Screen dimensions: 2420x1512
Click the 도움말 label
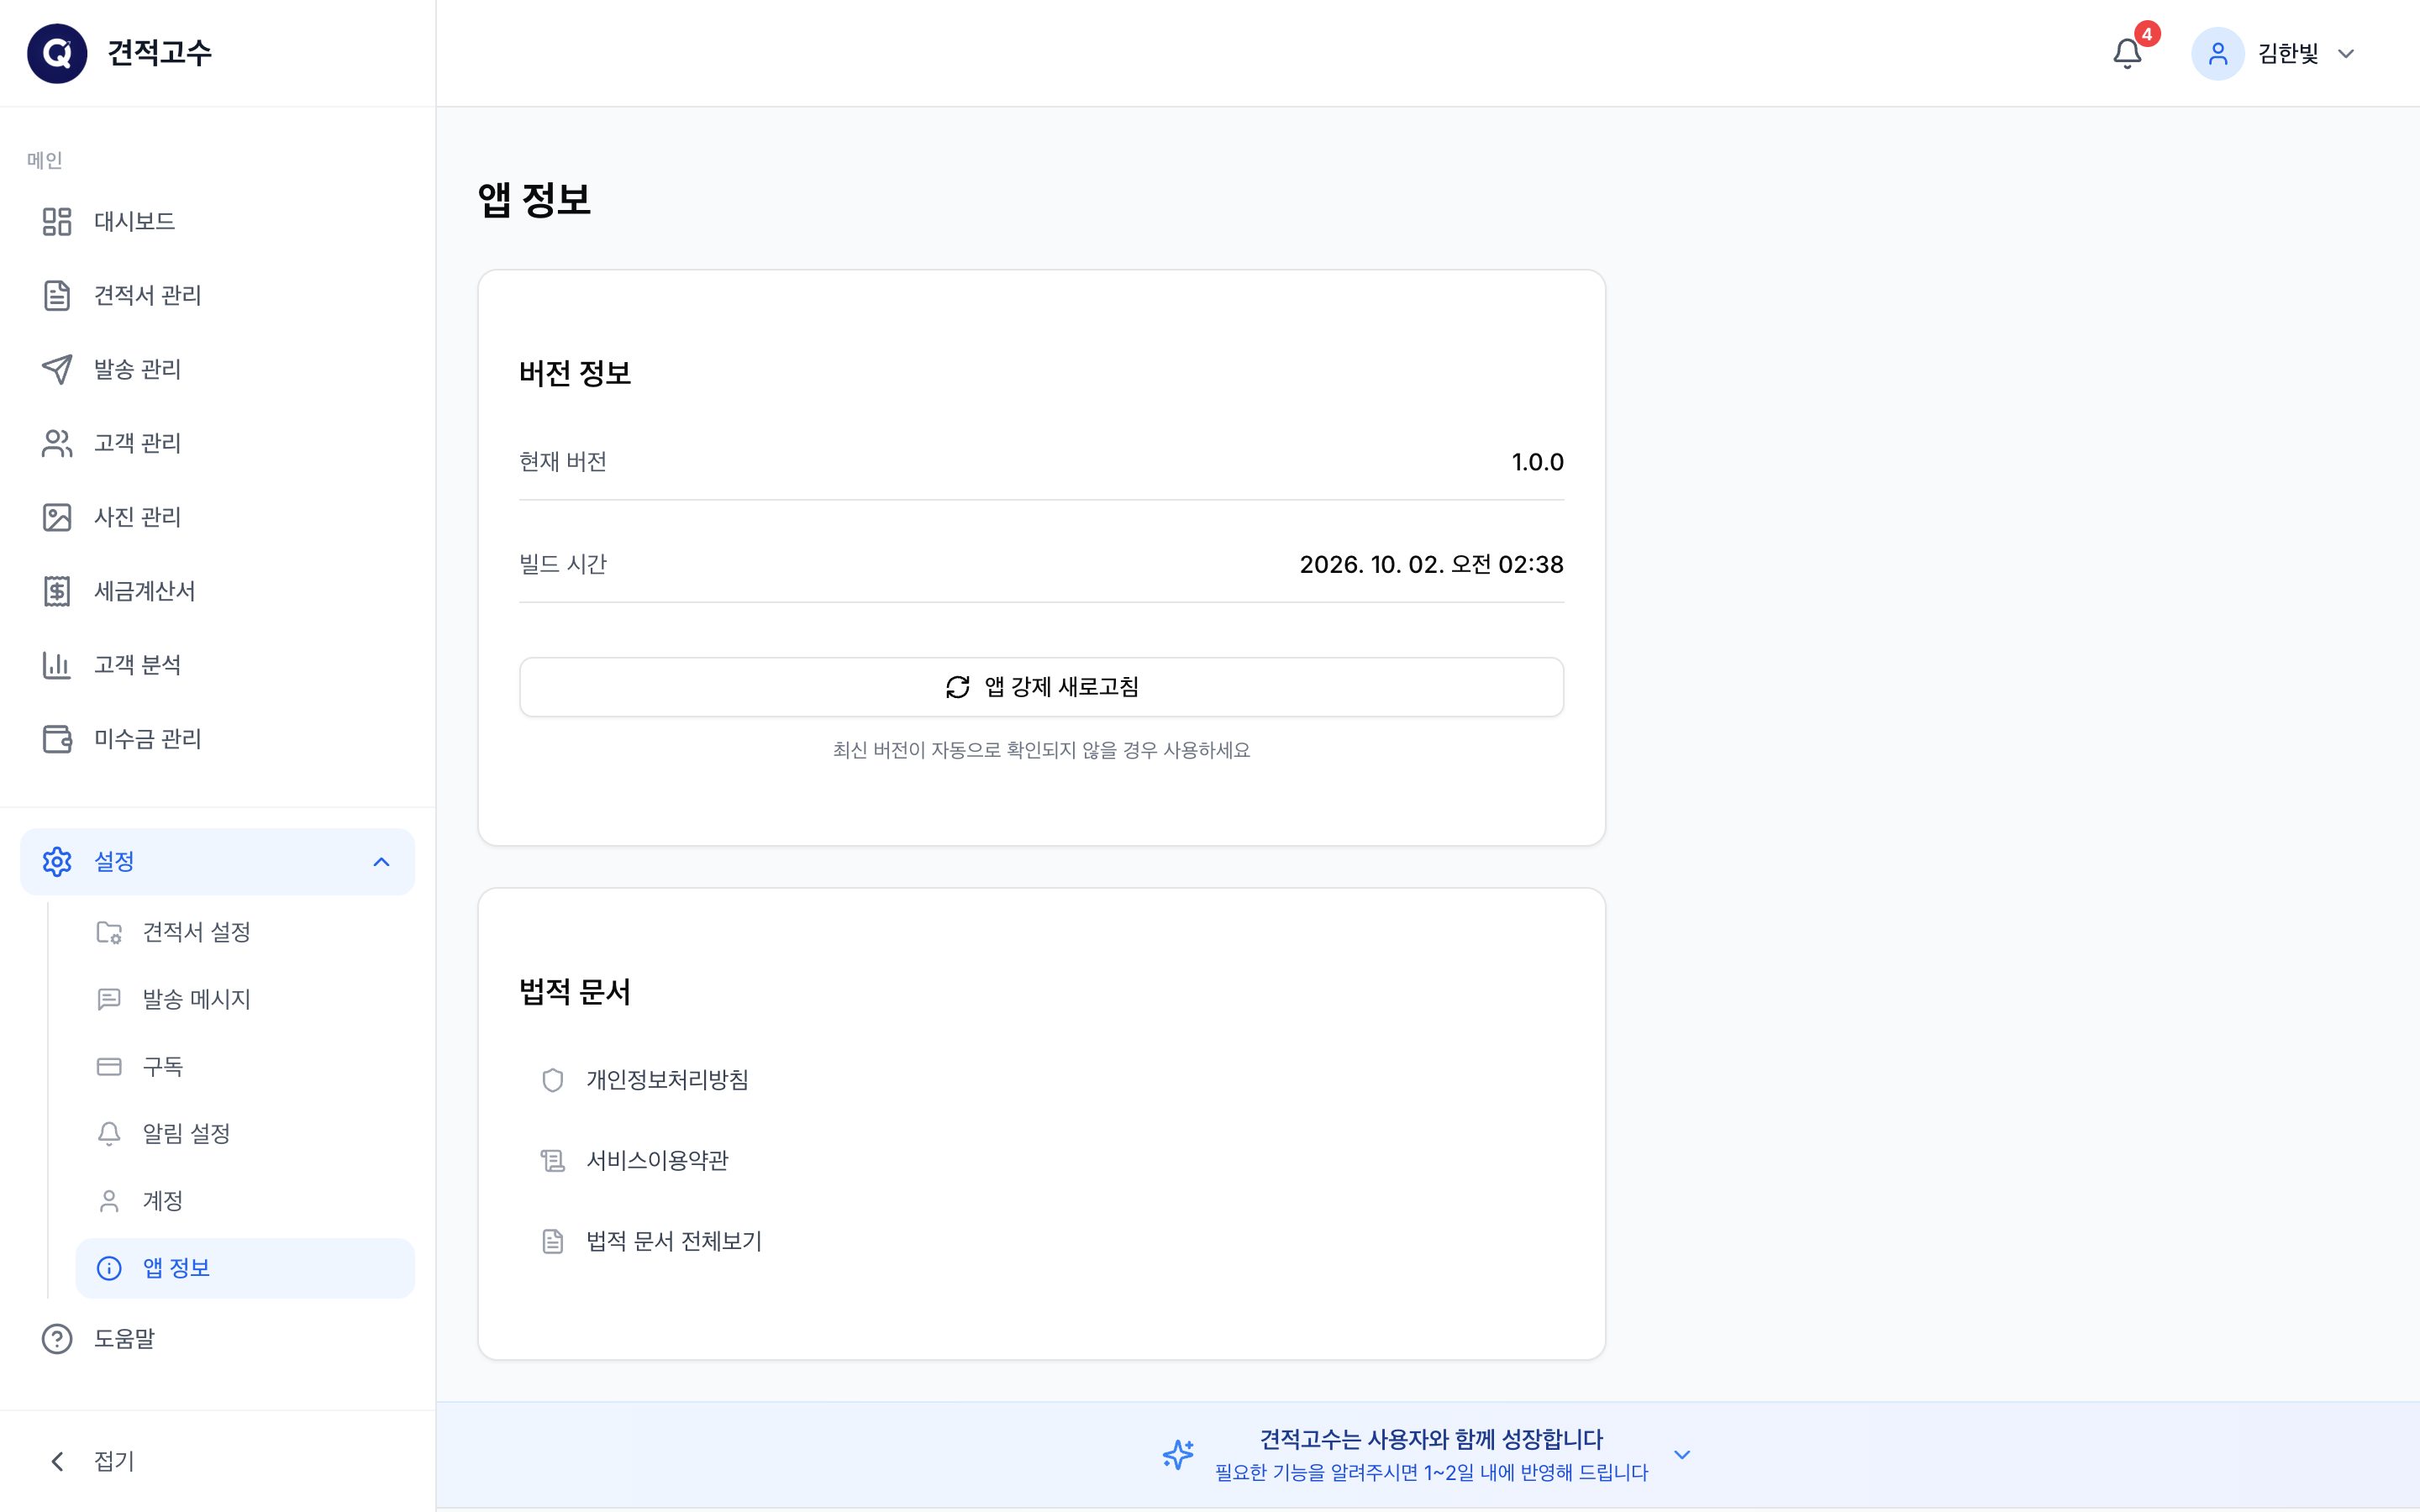coord(124,1338)
